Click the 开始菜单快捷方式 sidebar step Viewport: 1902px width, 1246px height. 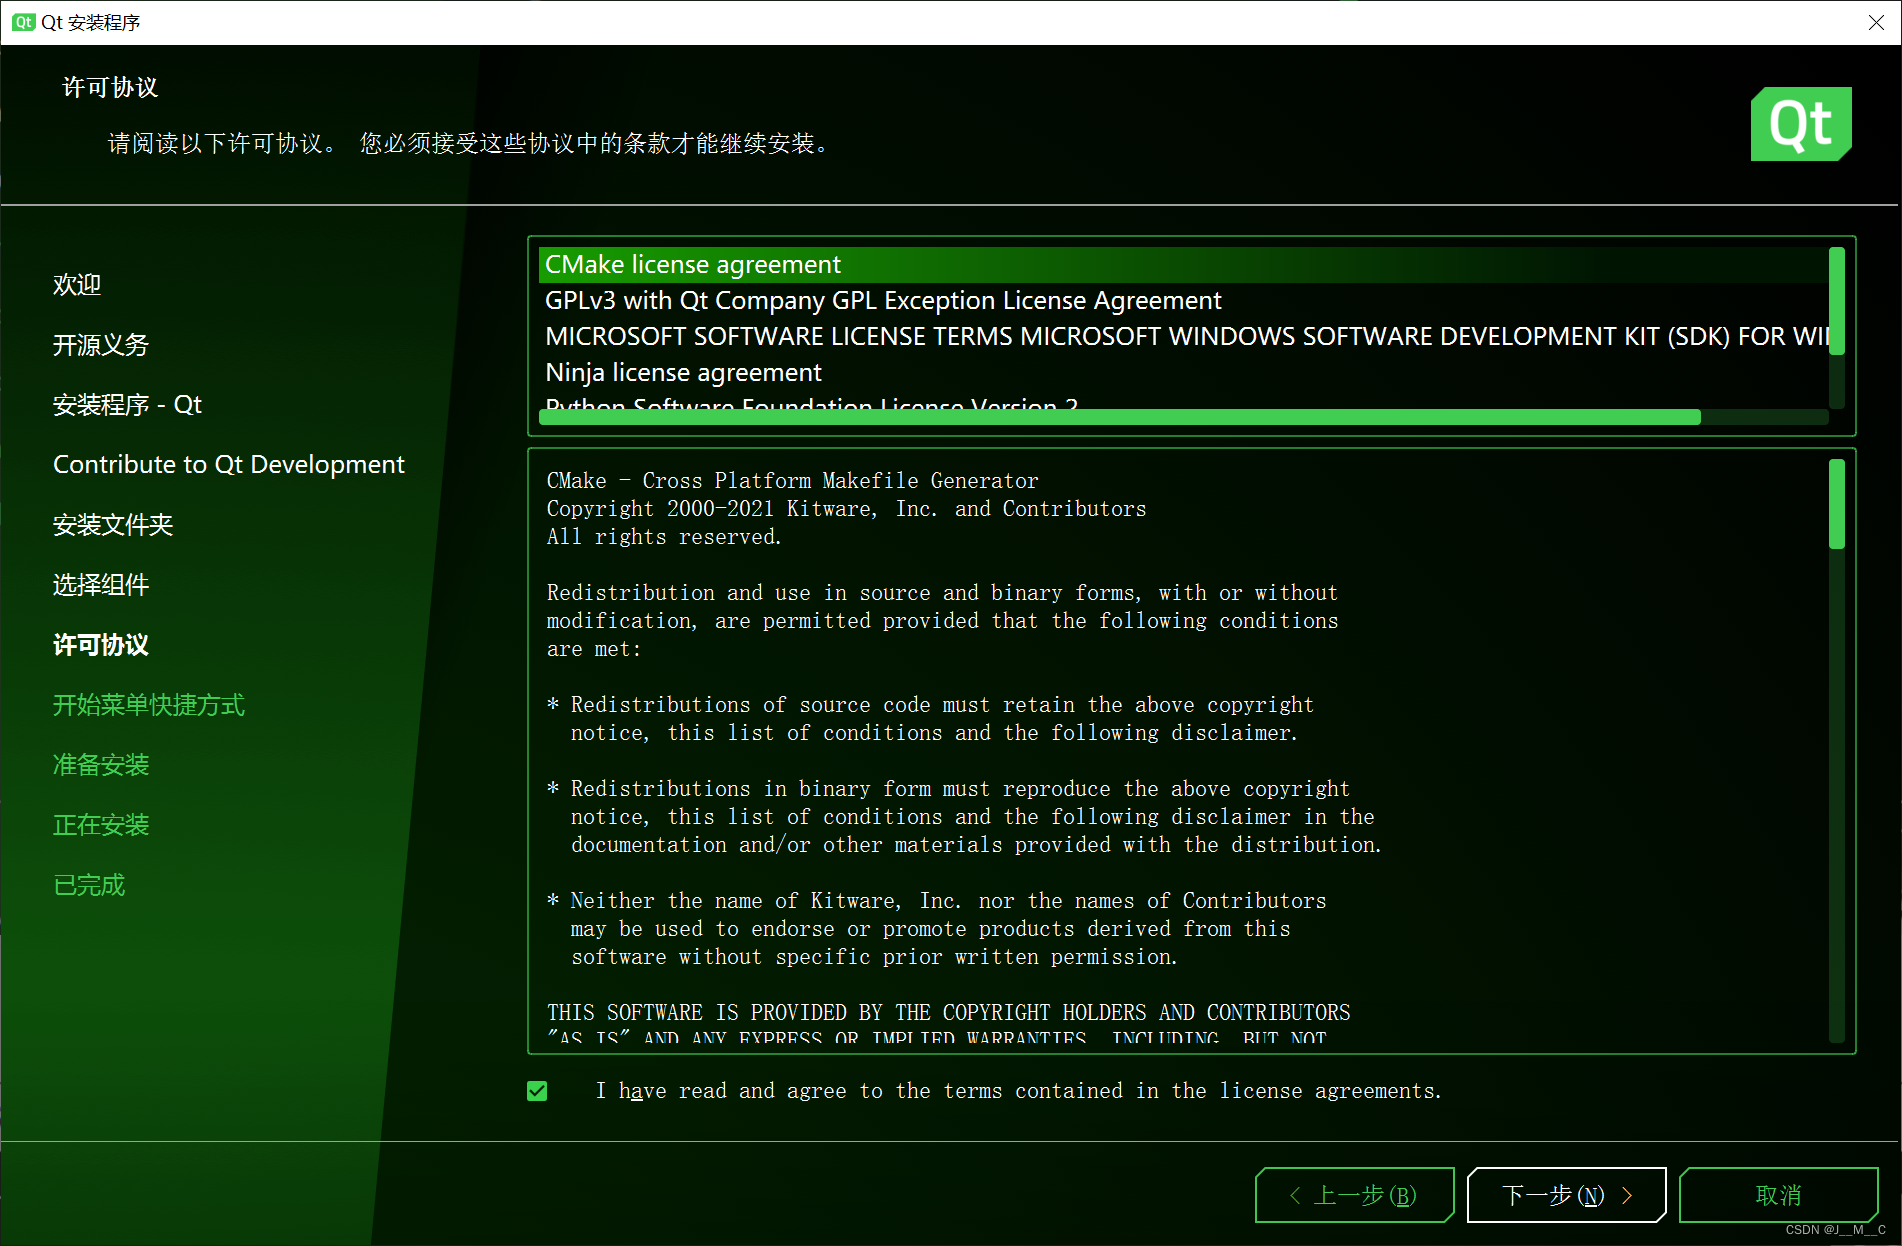tap(149, 705)
